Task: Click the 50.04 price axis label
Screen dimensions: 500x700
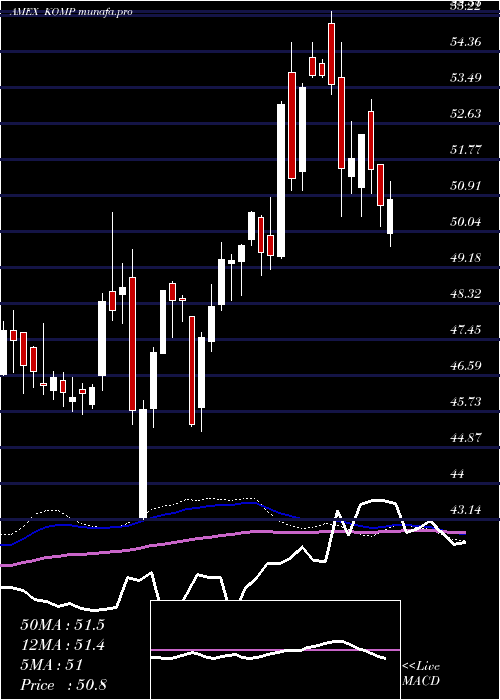Action: click(x=466, y=222)
